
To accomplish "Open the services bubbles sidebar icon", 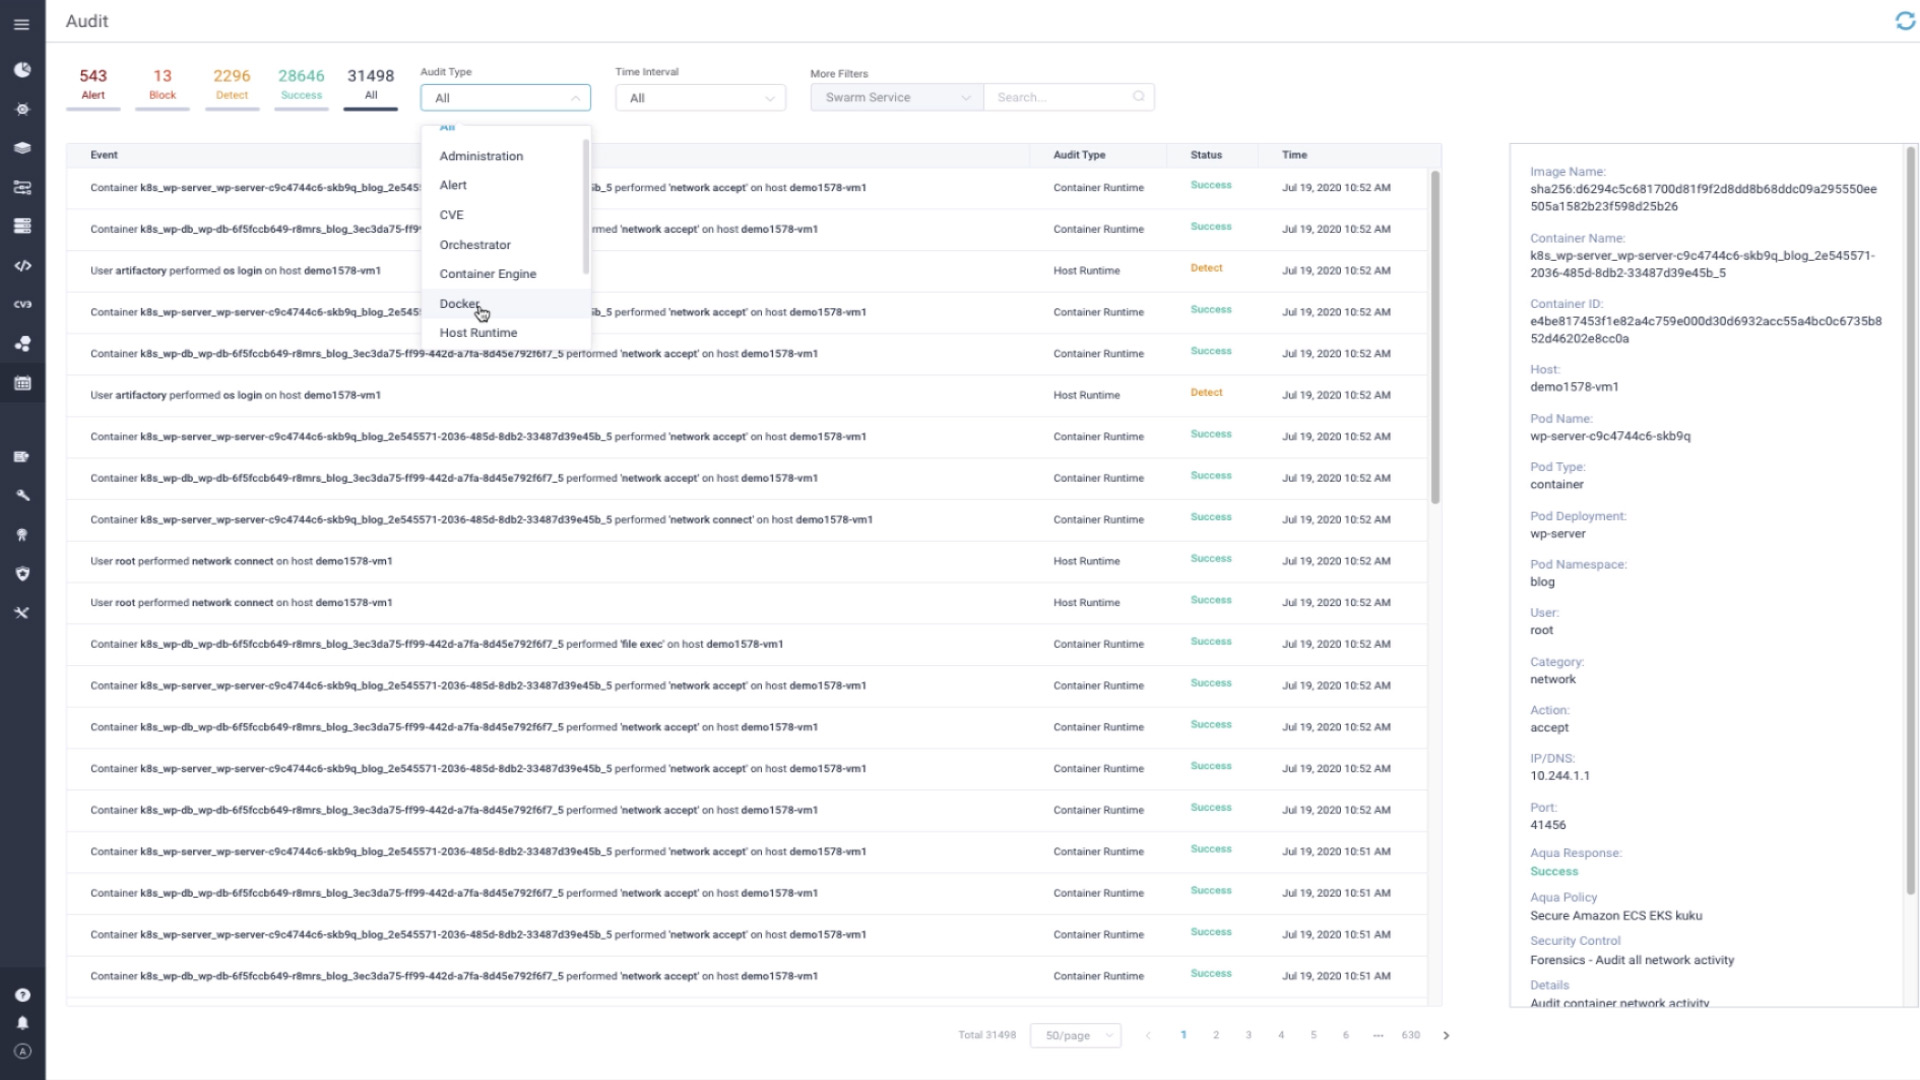I will (22, 344).
